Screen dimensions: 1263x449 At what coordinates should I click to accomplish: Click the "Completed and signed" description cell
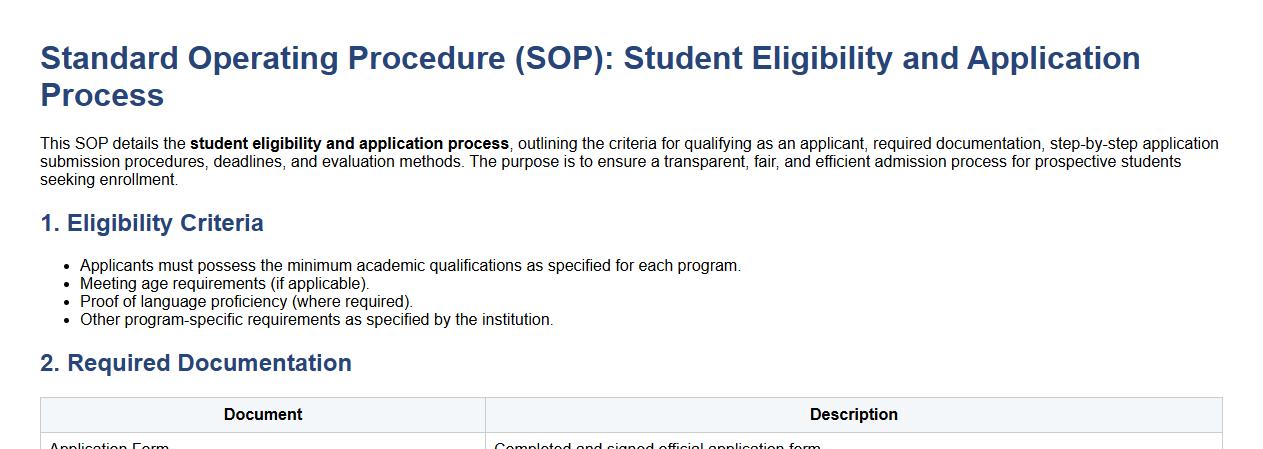coord(657,445)
